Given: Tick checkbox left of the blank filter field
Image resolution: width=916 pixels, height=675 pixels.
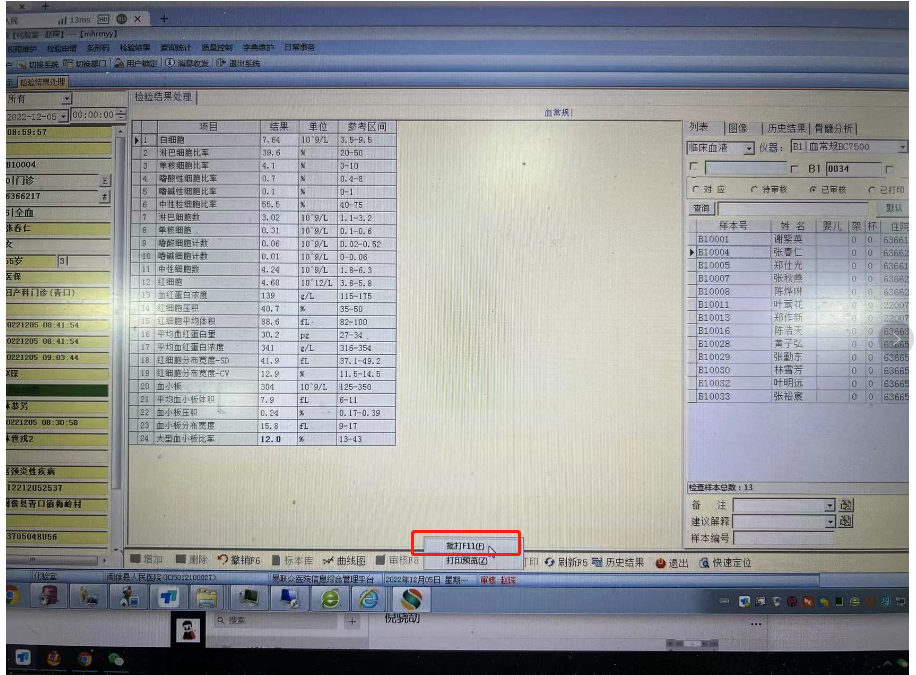Looking at the screenshot, I should (x=694, y=167).
